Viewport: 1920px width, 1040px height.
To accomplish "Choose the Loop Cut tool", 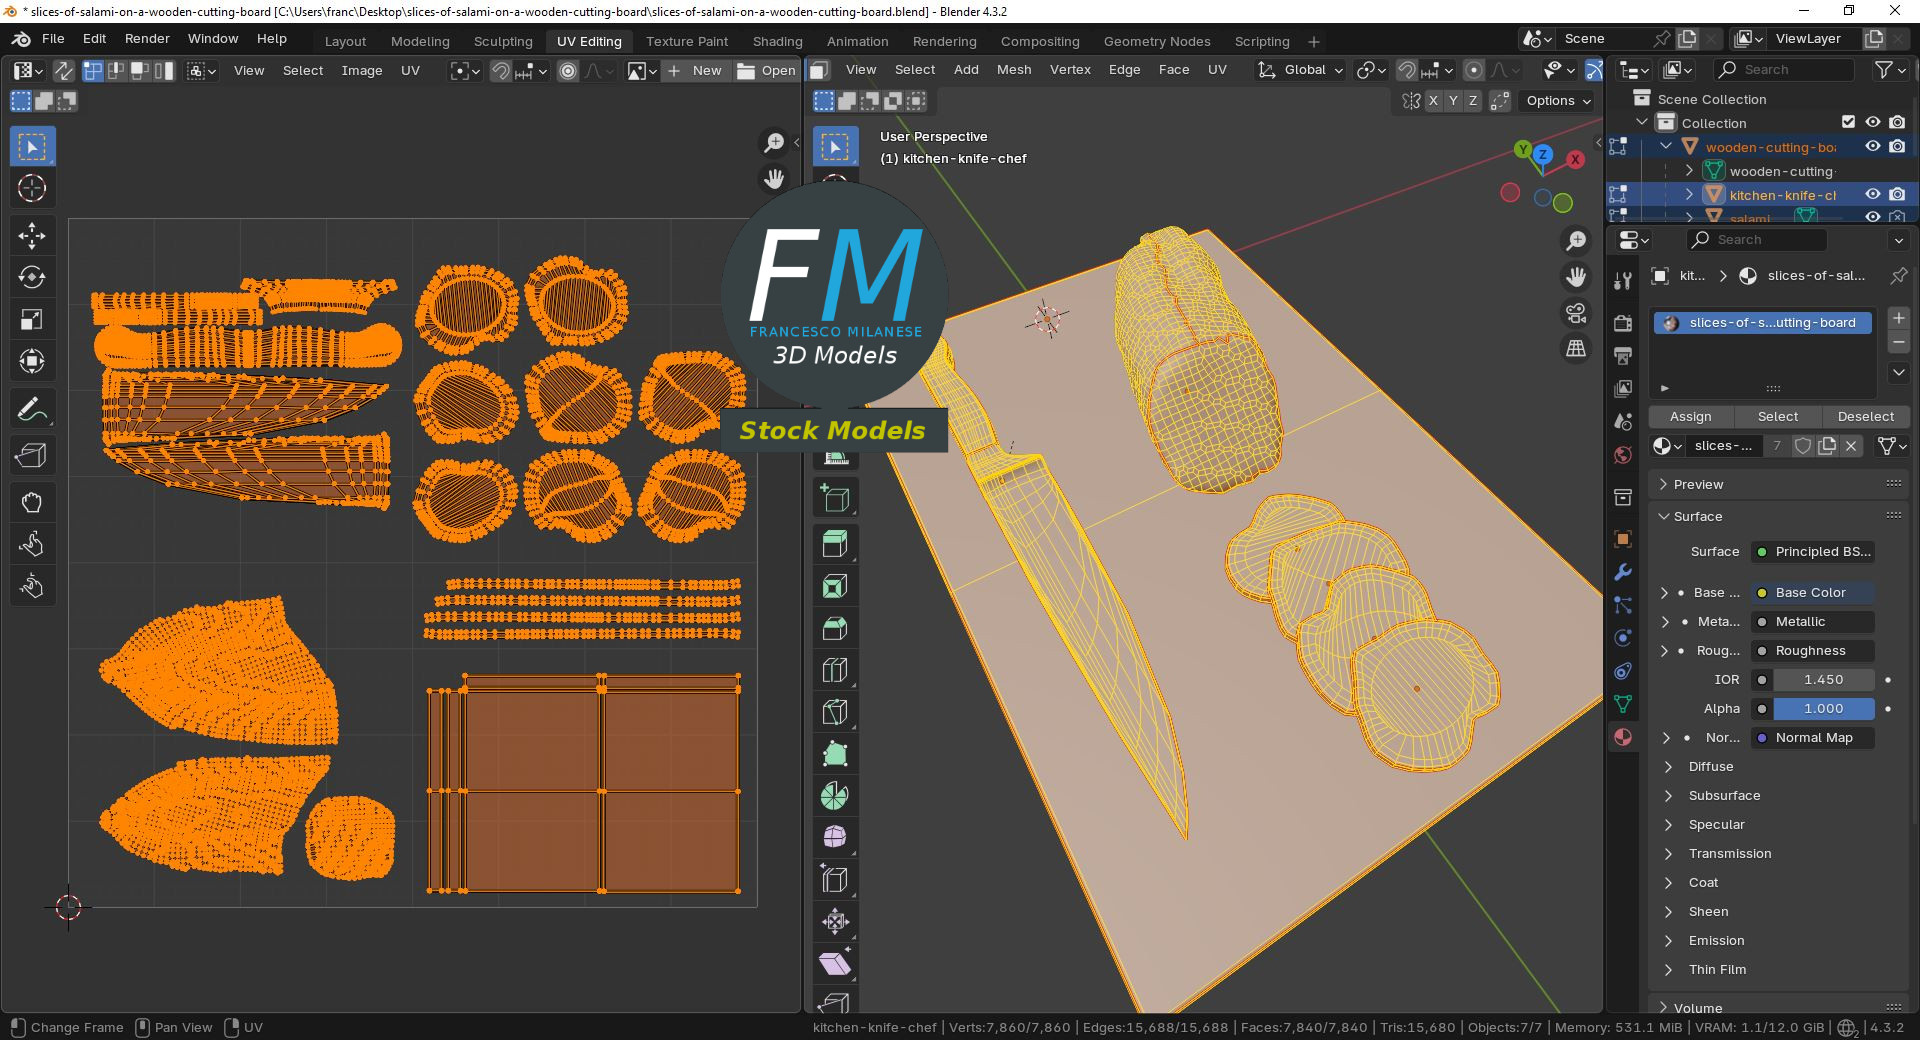I will pos(835,670).
